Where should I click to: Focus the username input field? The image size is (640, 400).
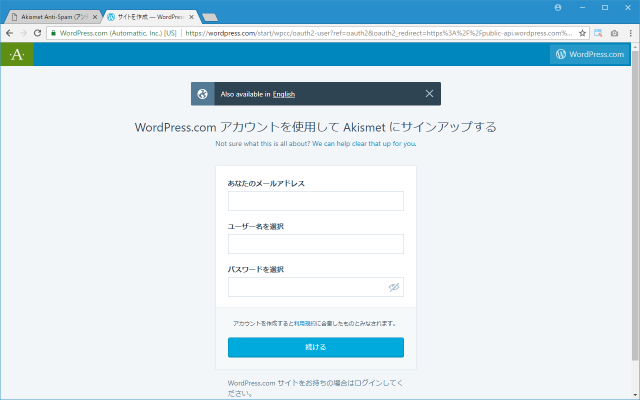[316, 244]
